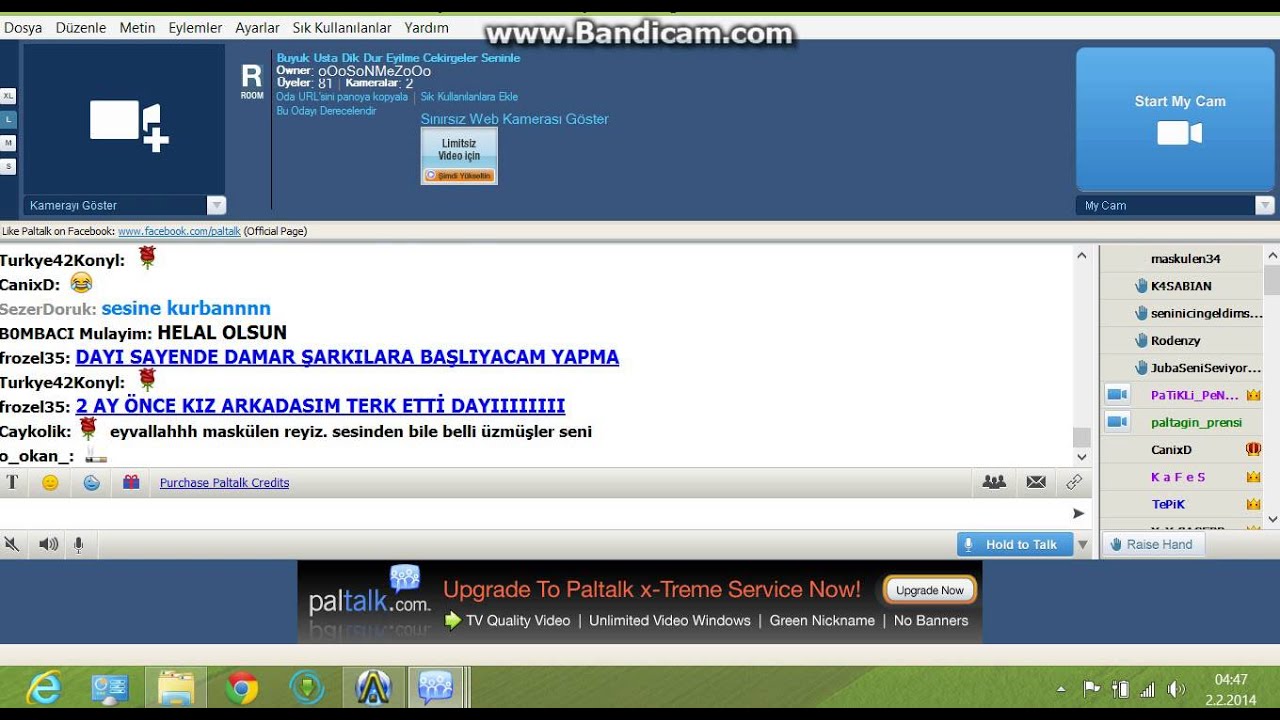
Task: Open the Dosya menu
Action: [23, 28]
